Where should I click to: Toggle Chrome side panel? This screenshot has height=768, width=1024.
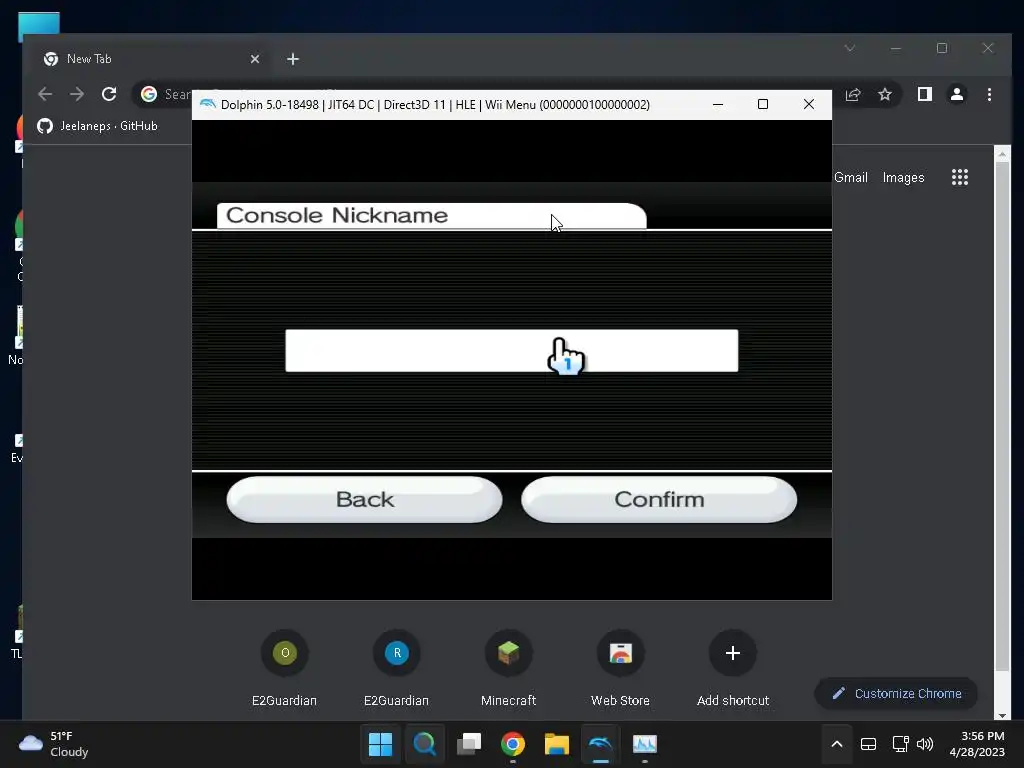[x=925, y=95]
